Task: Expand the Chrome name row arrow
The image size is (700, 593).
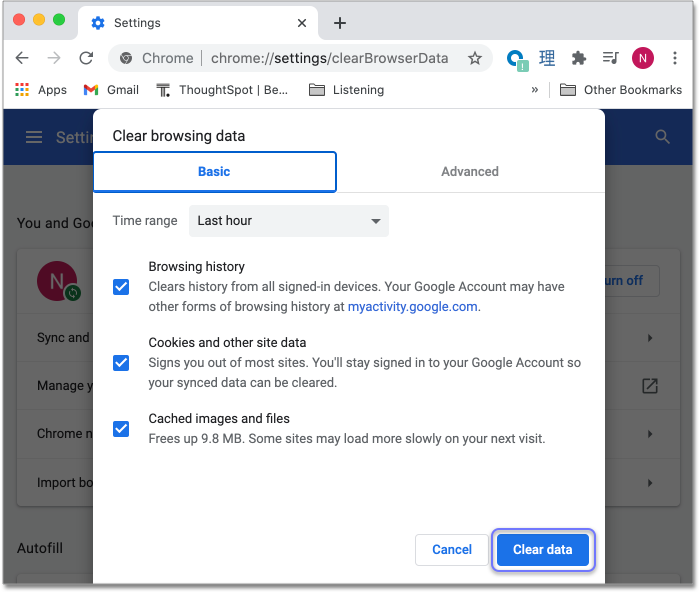Action: [650, 434]
